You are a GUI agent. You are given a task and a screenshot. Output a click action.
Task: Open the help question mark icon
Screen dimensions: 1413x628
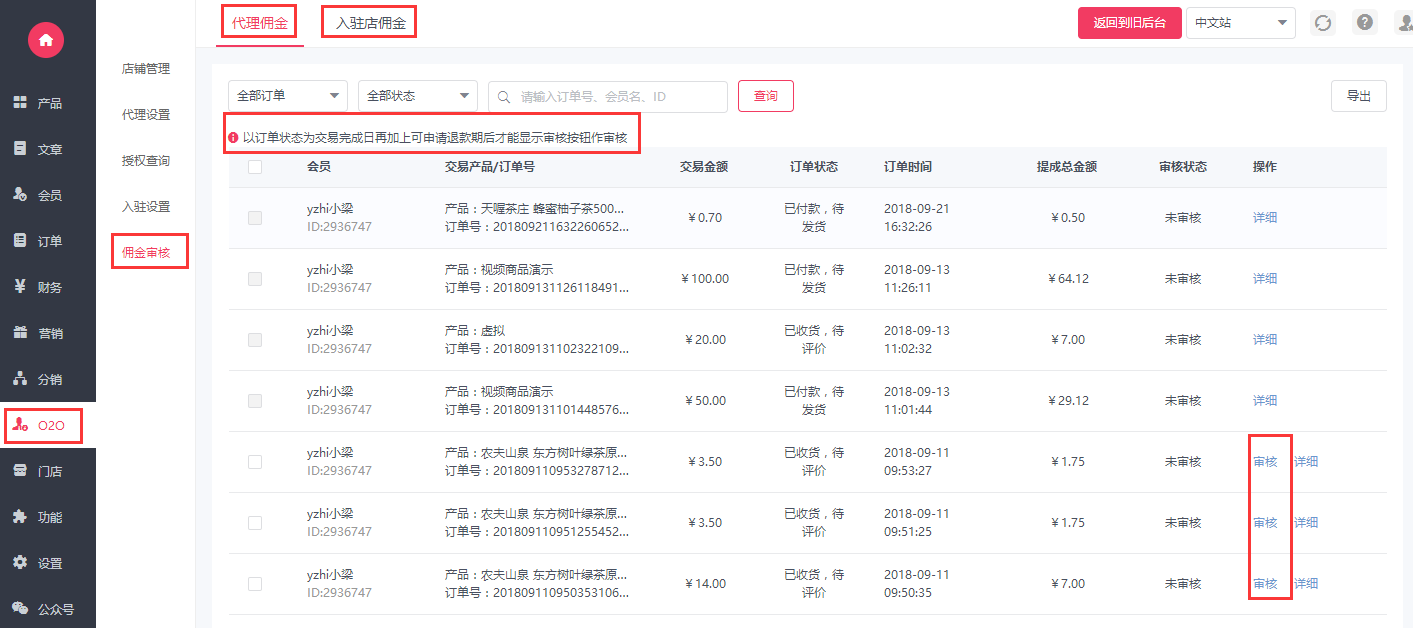coord(1364,22)
